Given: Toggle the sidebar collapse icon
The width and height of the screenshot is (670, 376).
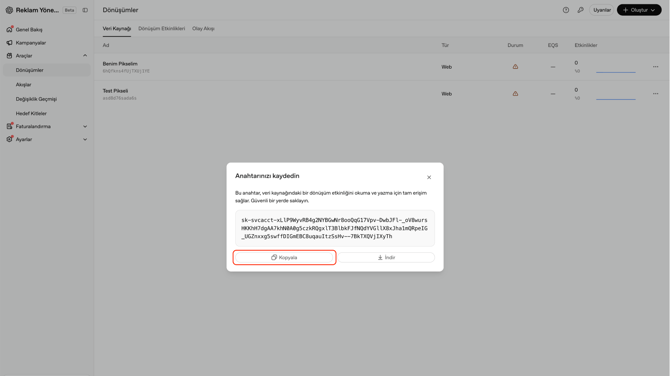Looking at the screenshot, I should (x=85, y=10).
